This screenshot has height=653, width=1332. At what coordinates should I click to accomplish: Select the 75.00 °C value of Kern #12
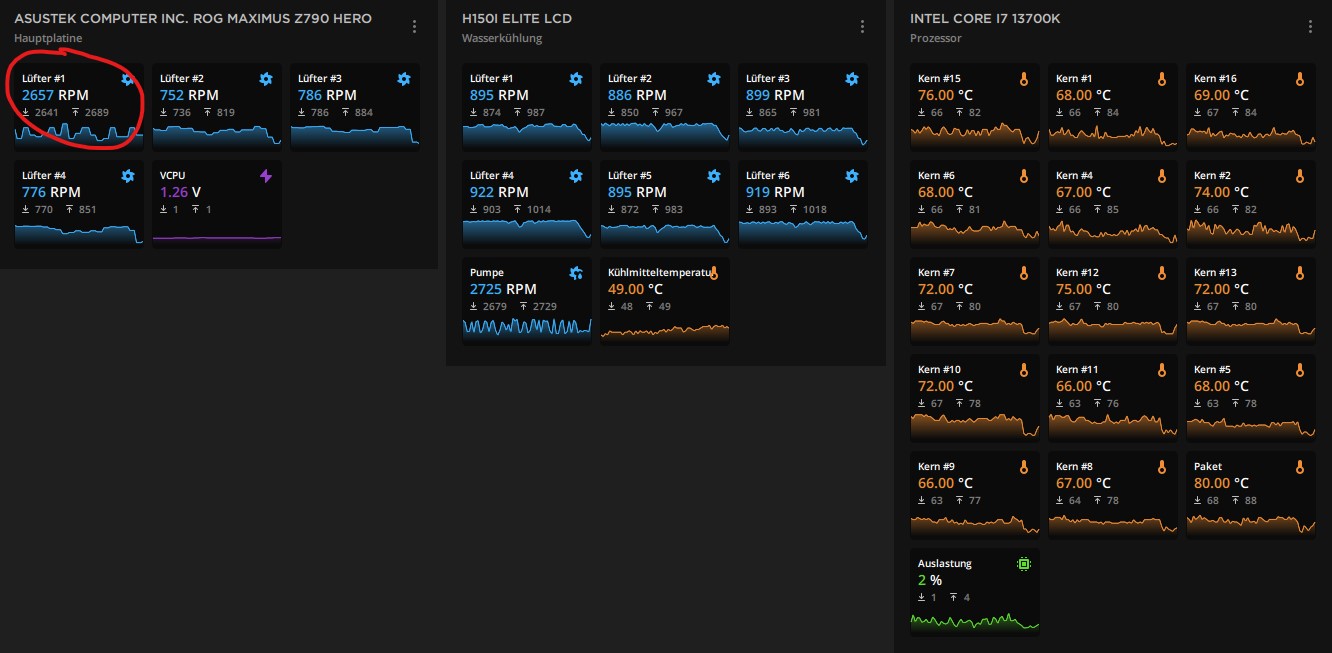pyautogui.click(x=1083, y=289)
